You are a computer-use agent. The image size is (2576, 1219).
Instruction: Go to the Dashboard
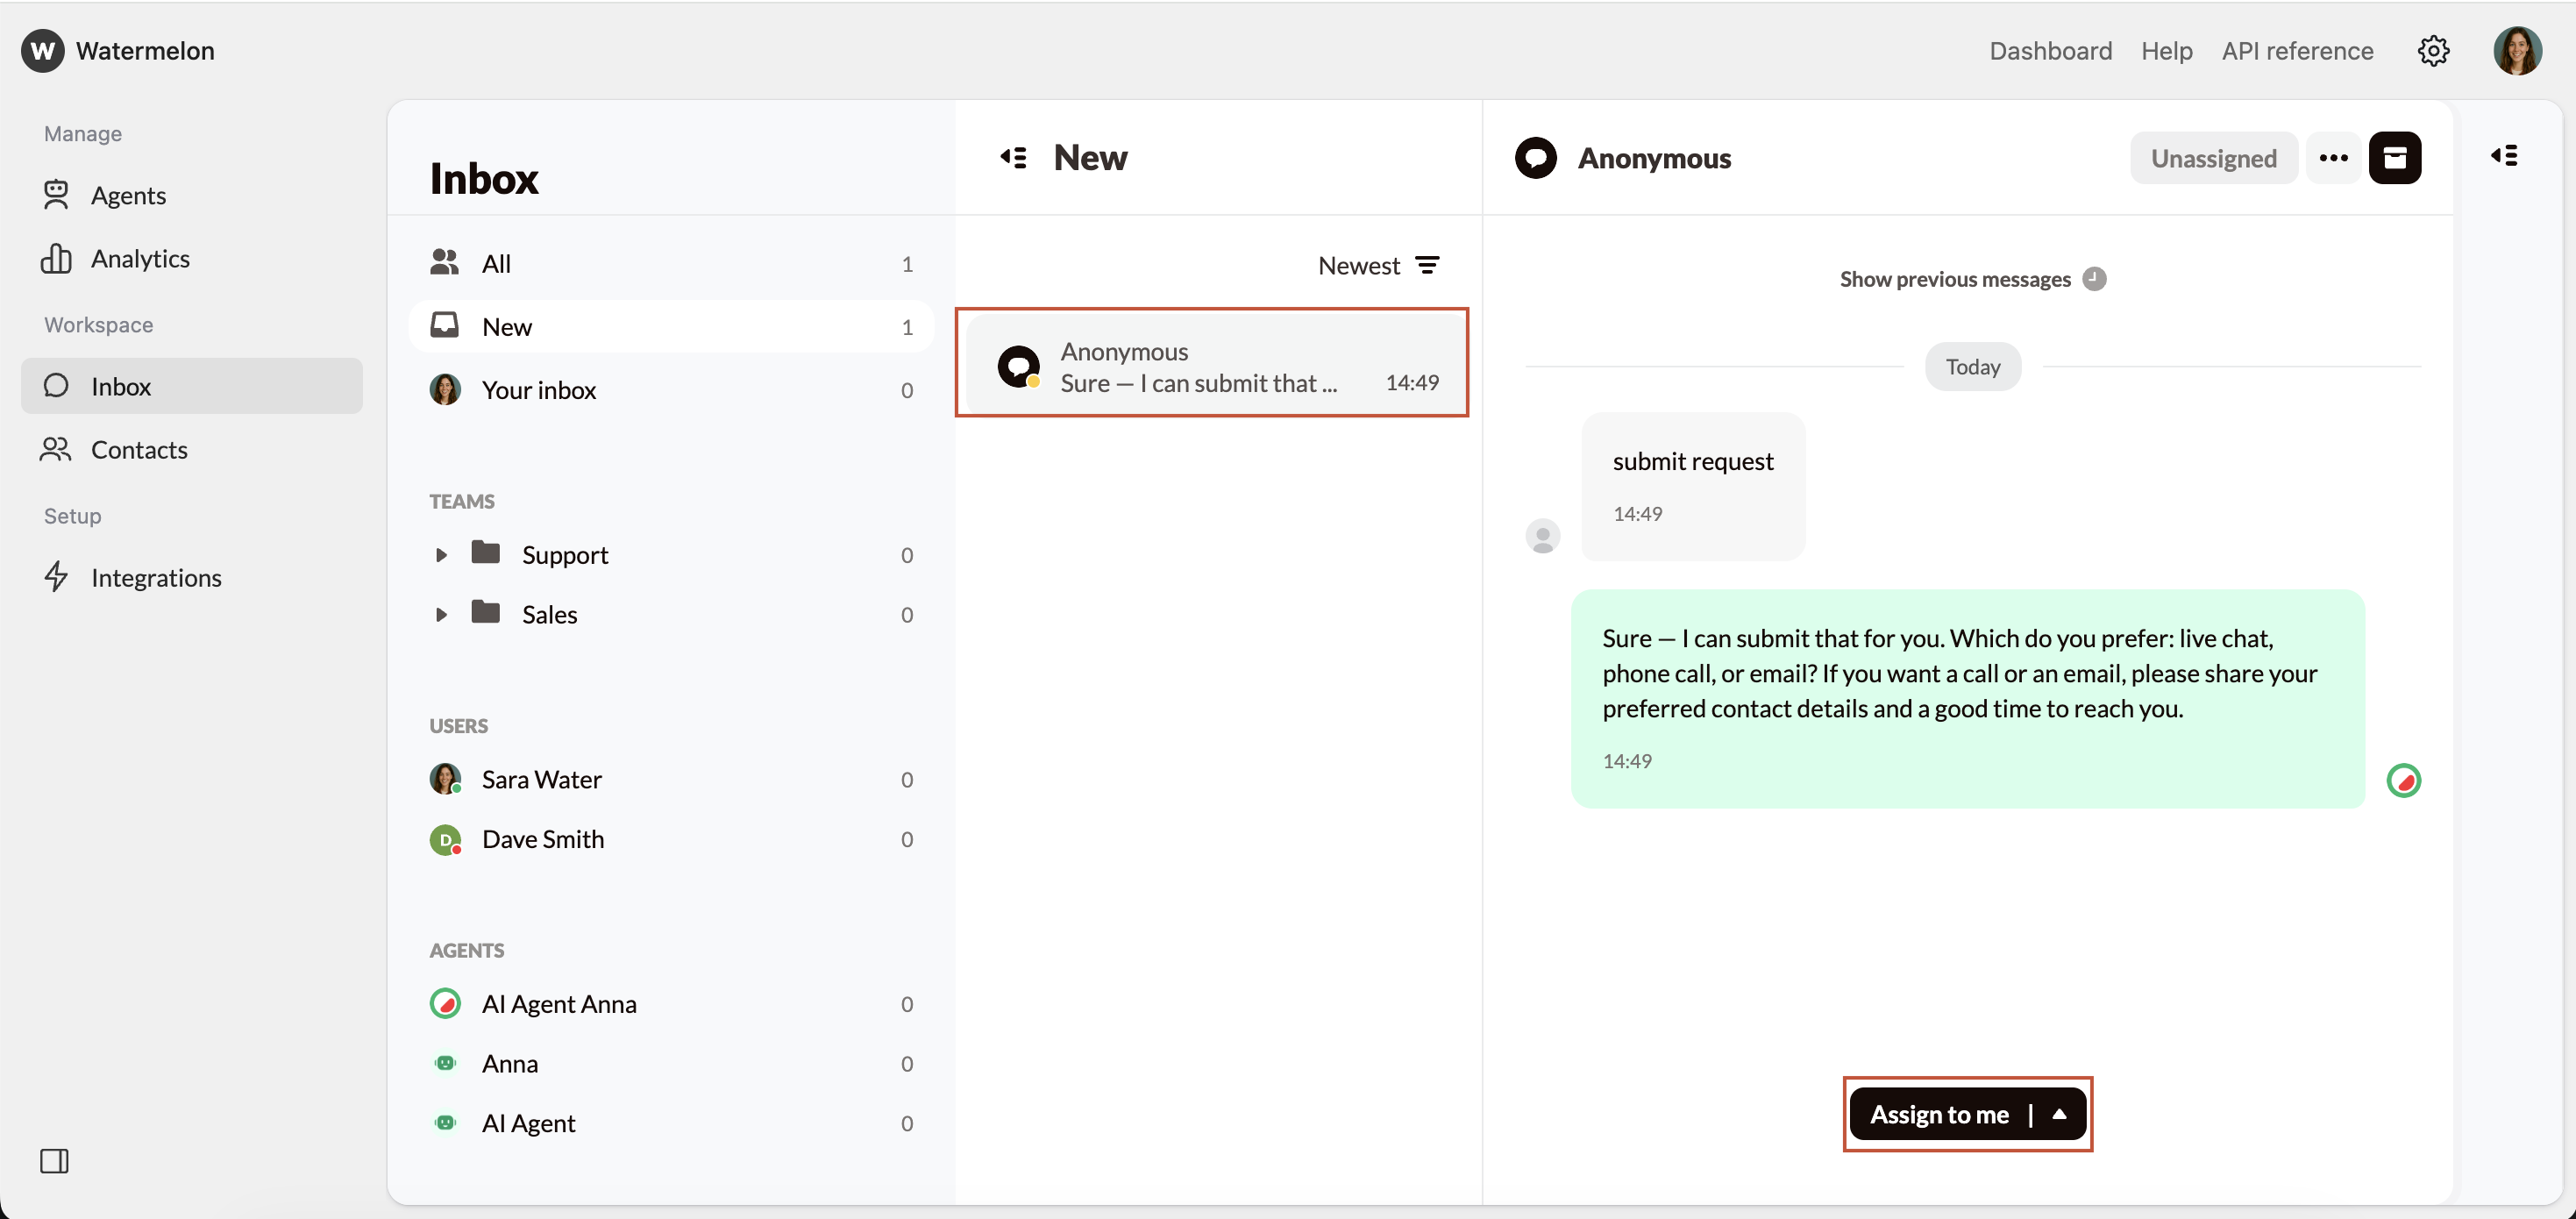[2050, 51]
